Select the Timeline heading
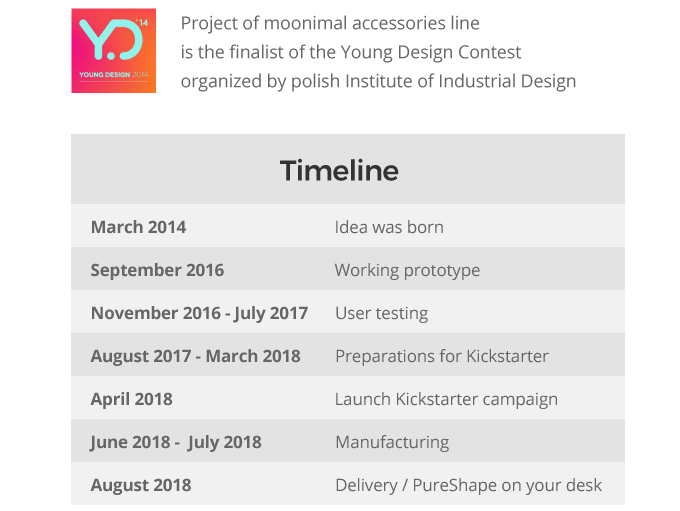This screenshot has height=511, width=680. [339, 170]
